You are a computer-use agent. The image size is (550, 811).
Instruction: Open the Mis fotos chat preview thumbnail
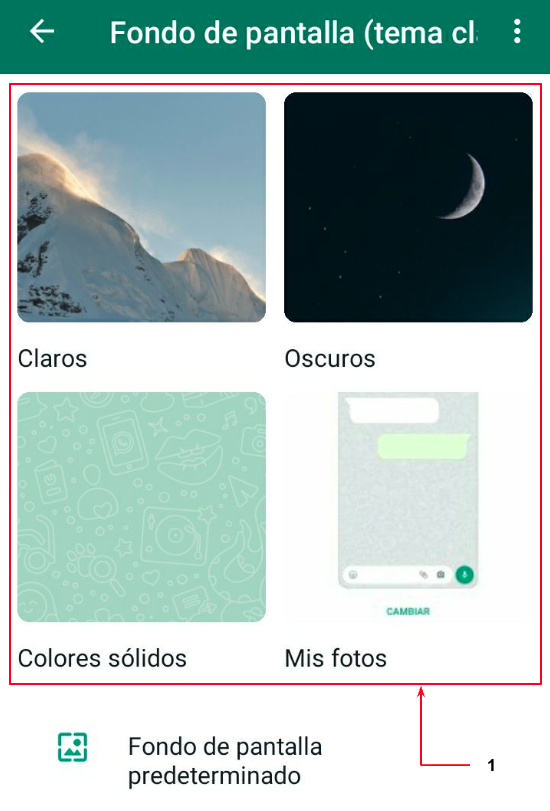408,507
